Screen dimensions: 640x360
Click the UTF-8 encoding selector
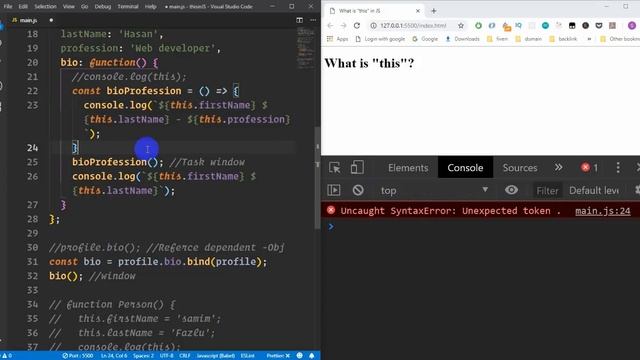click(x=167, y=356)
